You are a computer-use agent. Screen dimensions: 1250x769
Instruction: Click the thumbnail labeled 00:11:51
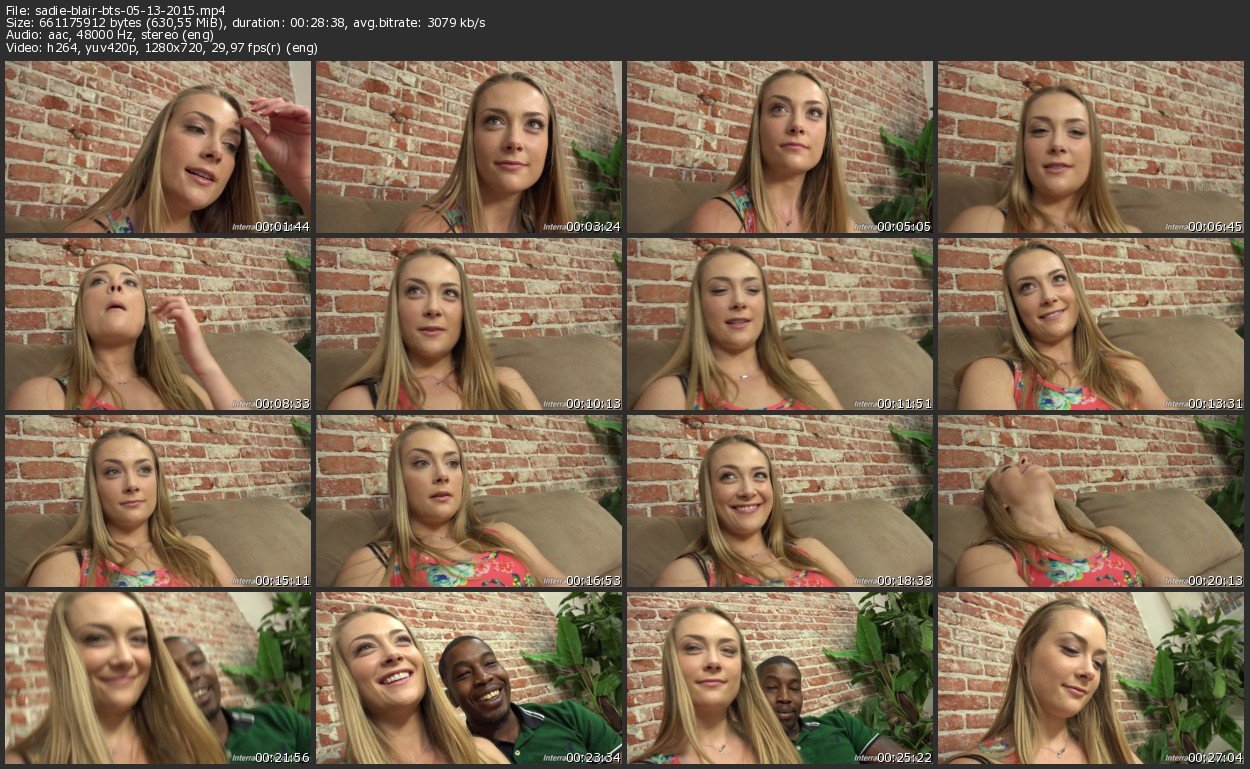click(780, 324)
